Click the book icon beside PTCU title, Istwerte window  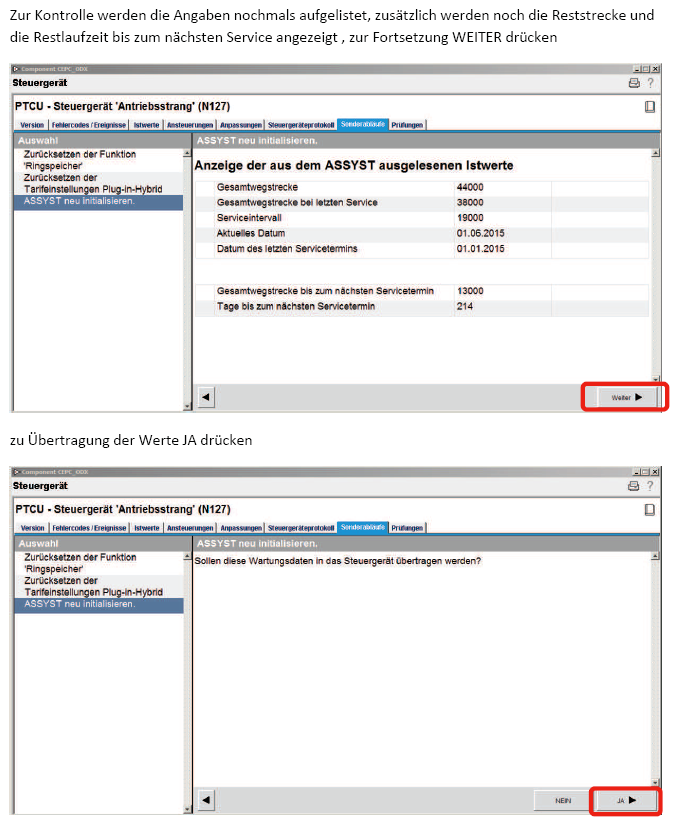click(x=650, y=106)
